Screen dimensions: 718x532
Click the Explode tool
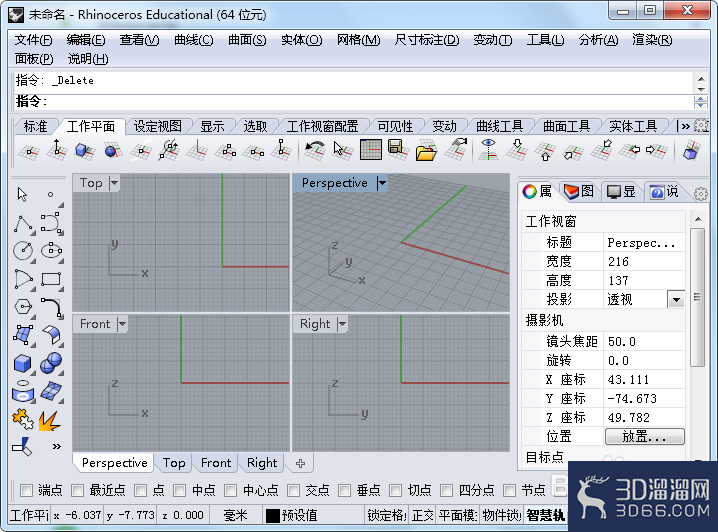(x=50, y=420)
